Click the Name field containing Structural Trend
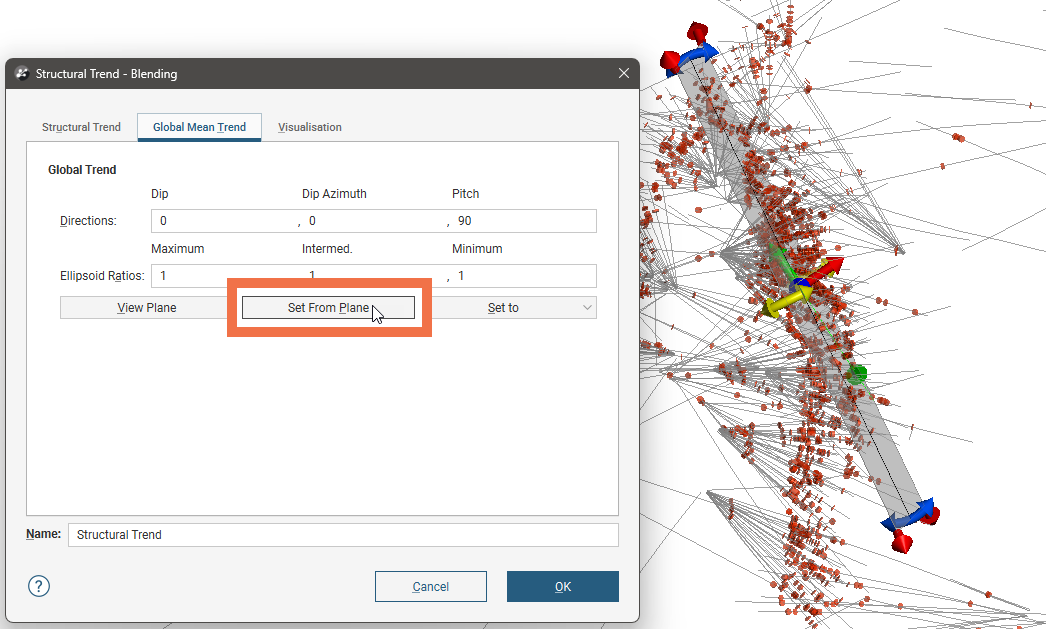Screen dimensions: 1046x629 (342, 535)
